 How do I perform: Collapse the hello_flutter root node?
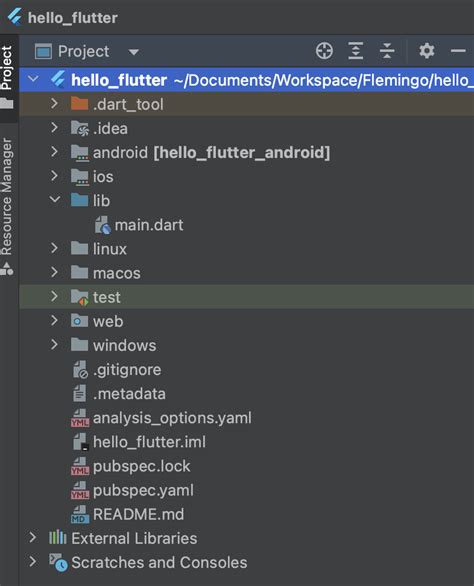[x=33, y=79]
